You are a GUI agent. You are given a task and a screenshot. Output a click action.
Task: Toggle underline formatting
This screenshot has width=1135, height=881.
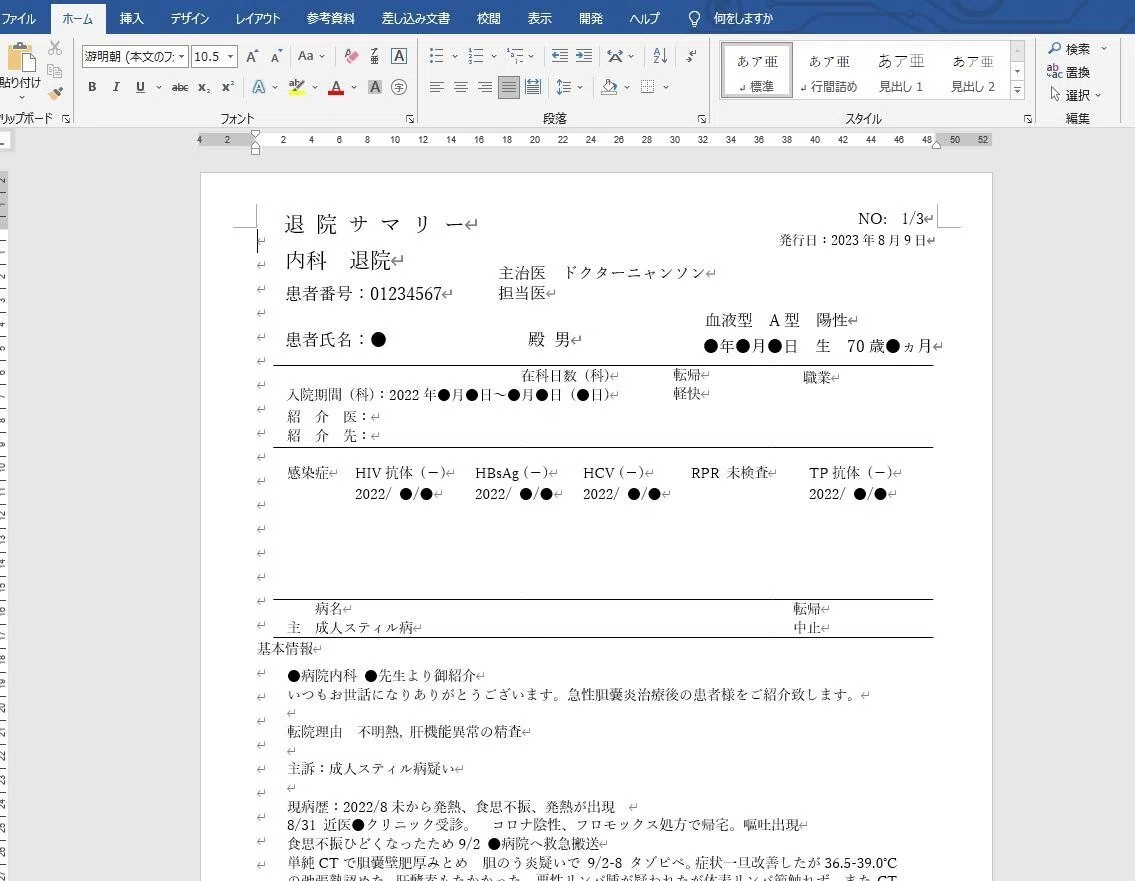pyautogui.click(x=140, y=88)
